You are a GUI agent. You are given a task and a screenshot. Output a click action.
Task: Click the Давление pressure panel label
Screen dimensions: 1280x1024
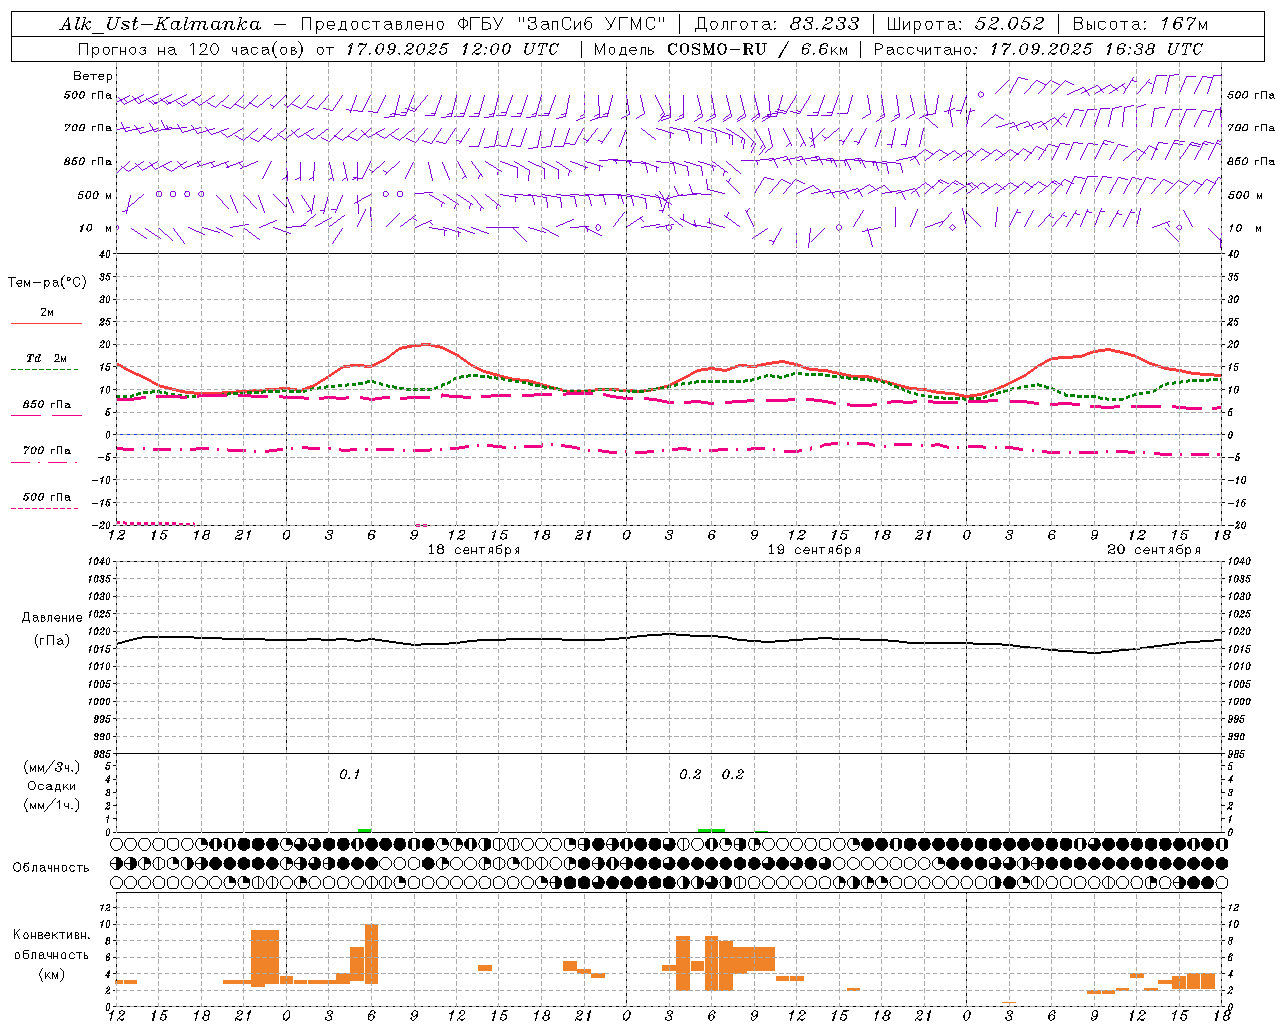pyautogui.click(x=52, y=618)
